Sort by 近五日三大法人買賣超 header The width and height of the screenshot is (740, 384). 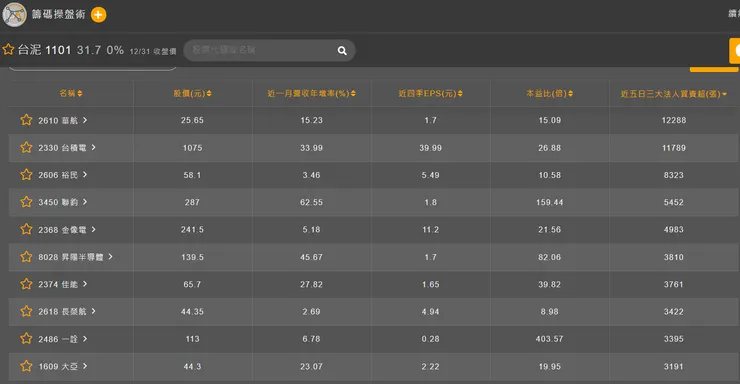click(x=673, y=94)
